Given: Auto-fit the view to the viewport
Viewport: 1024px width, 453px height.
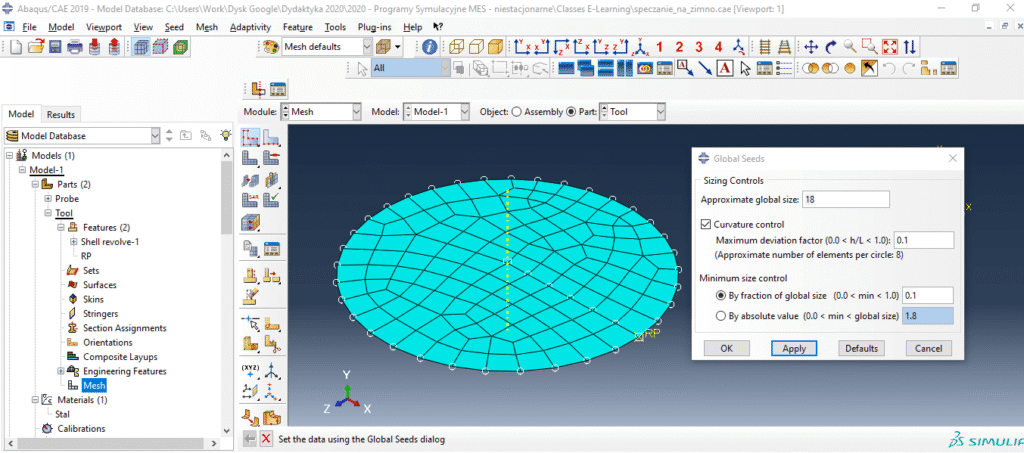Looking at the screenshot, I should pyautogui.click(x=890, y=47).
